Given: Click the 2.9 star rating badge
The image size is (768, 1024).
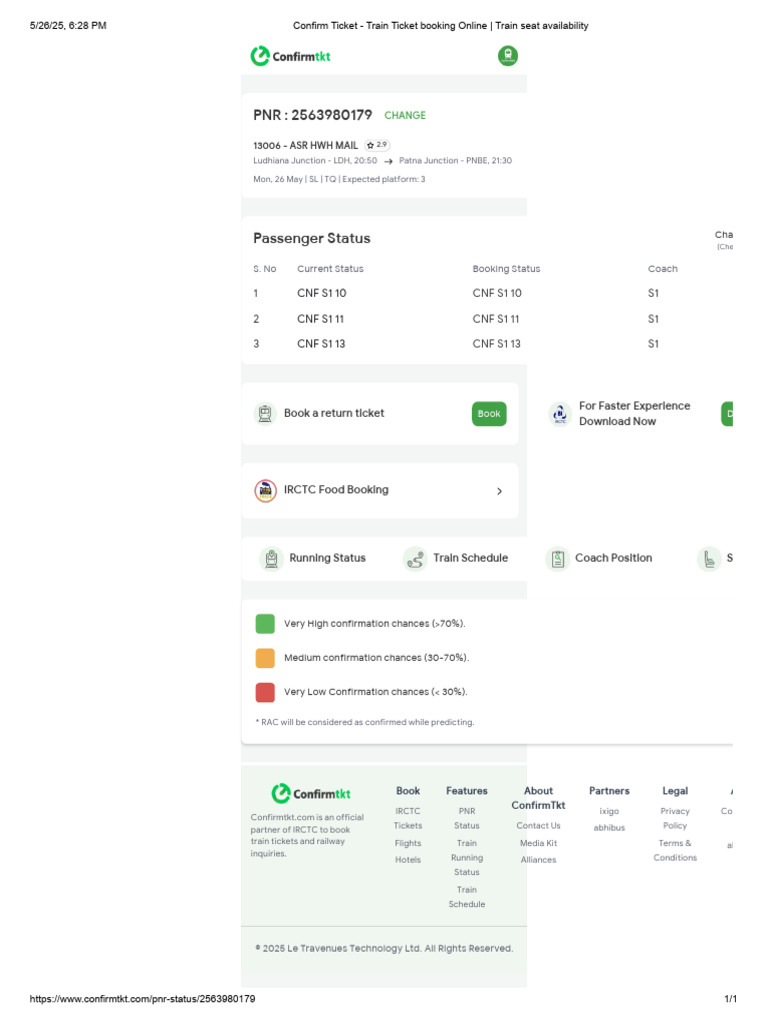Looking at the screenshot, I should tap(377, 145).
